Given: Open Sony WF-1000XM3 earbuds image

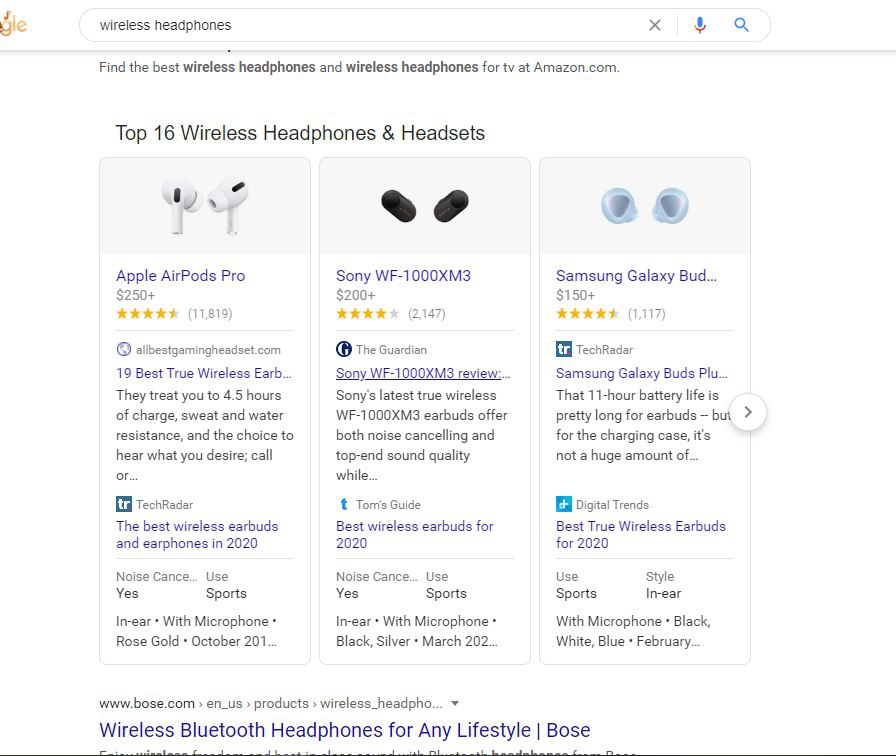Looking at the screenshot, I should (x=425, y=206).
